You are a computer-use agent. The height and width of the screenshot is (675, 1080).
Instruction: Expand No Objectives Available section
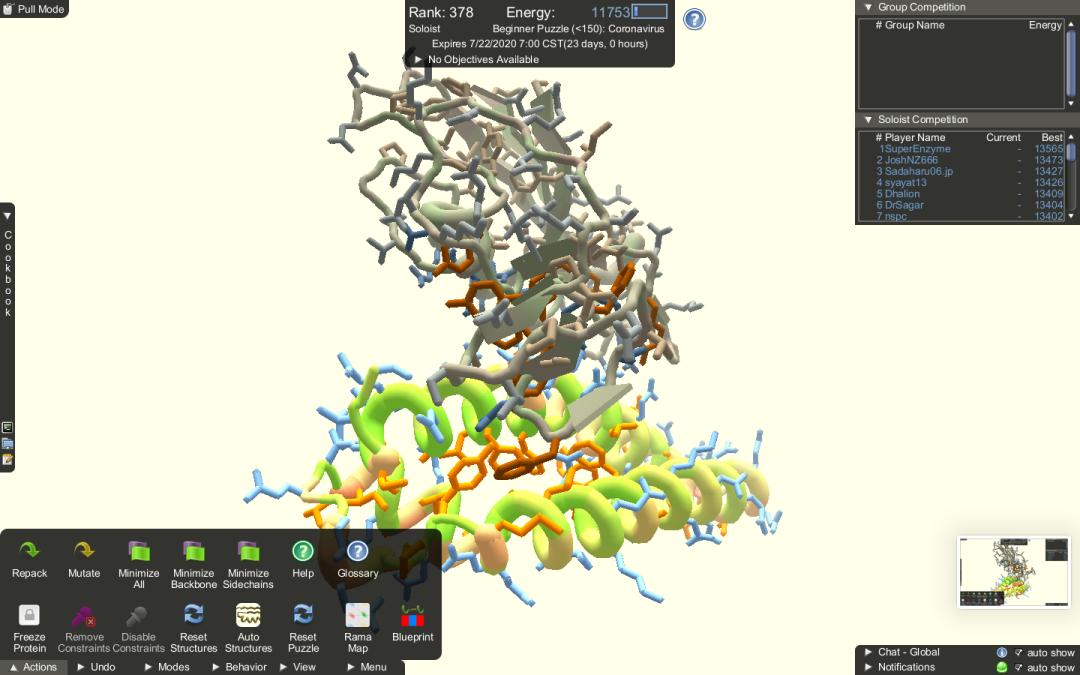[419, 60]
